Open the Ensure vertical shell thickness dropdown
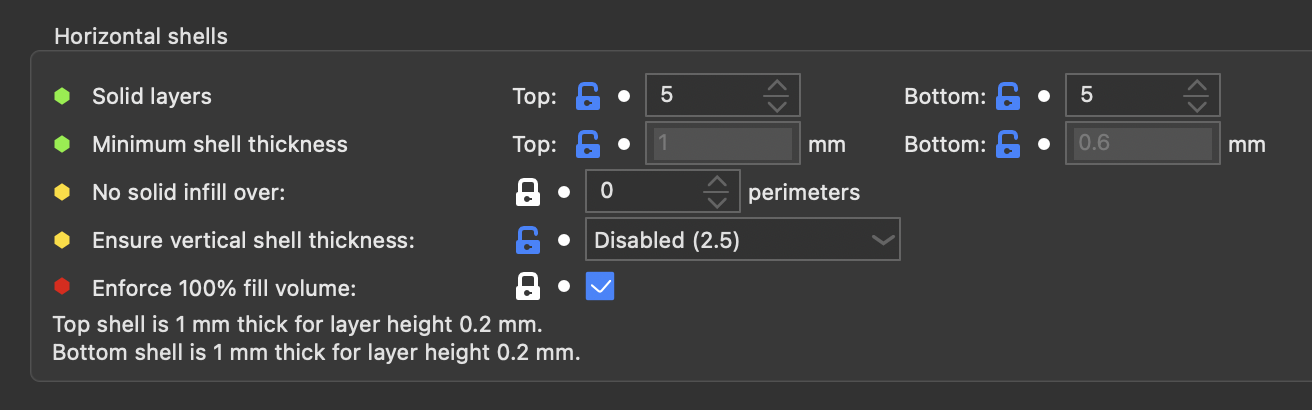1312x410 pixels. (x=743, y=240)
